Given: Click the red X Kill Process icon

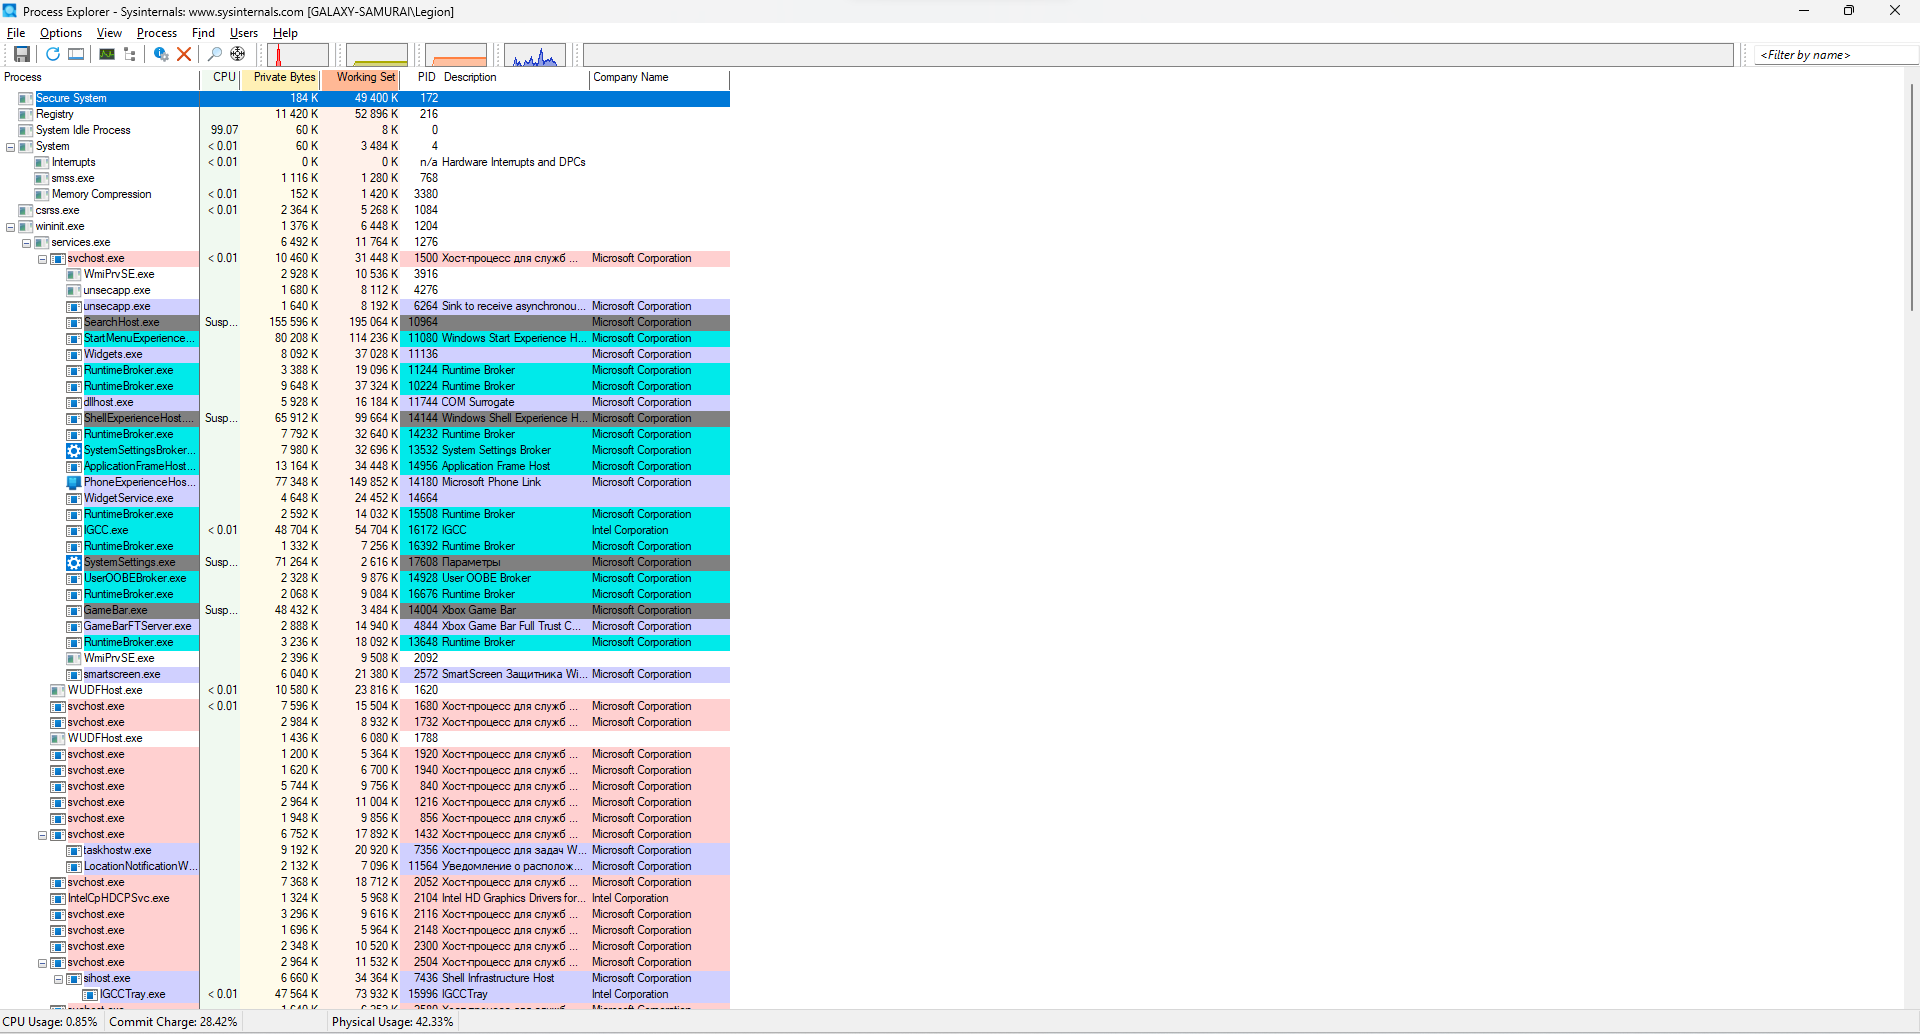Looking at the screenshot, I should (184, 54).
